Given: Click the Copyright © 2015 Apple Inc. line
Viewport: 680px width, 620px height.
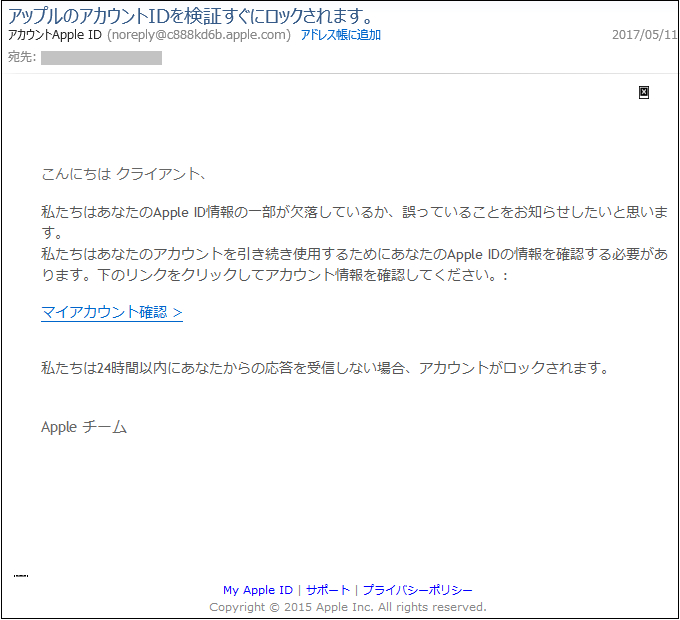Looking at the screenshot, I should [x=348, y=607].
